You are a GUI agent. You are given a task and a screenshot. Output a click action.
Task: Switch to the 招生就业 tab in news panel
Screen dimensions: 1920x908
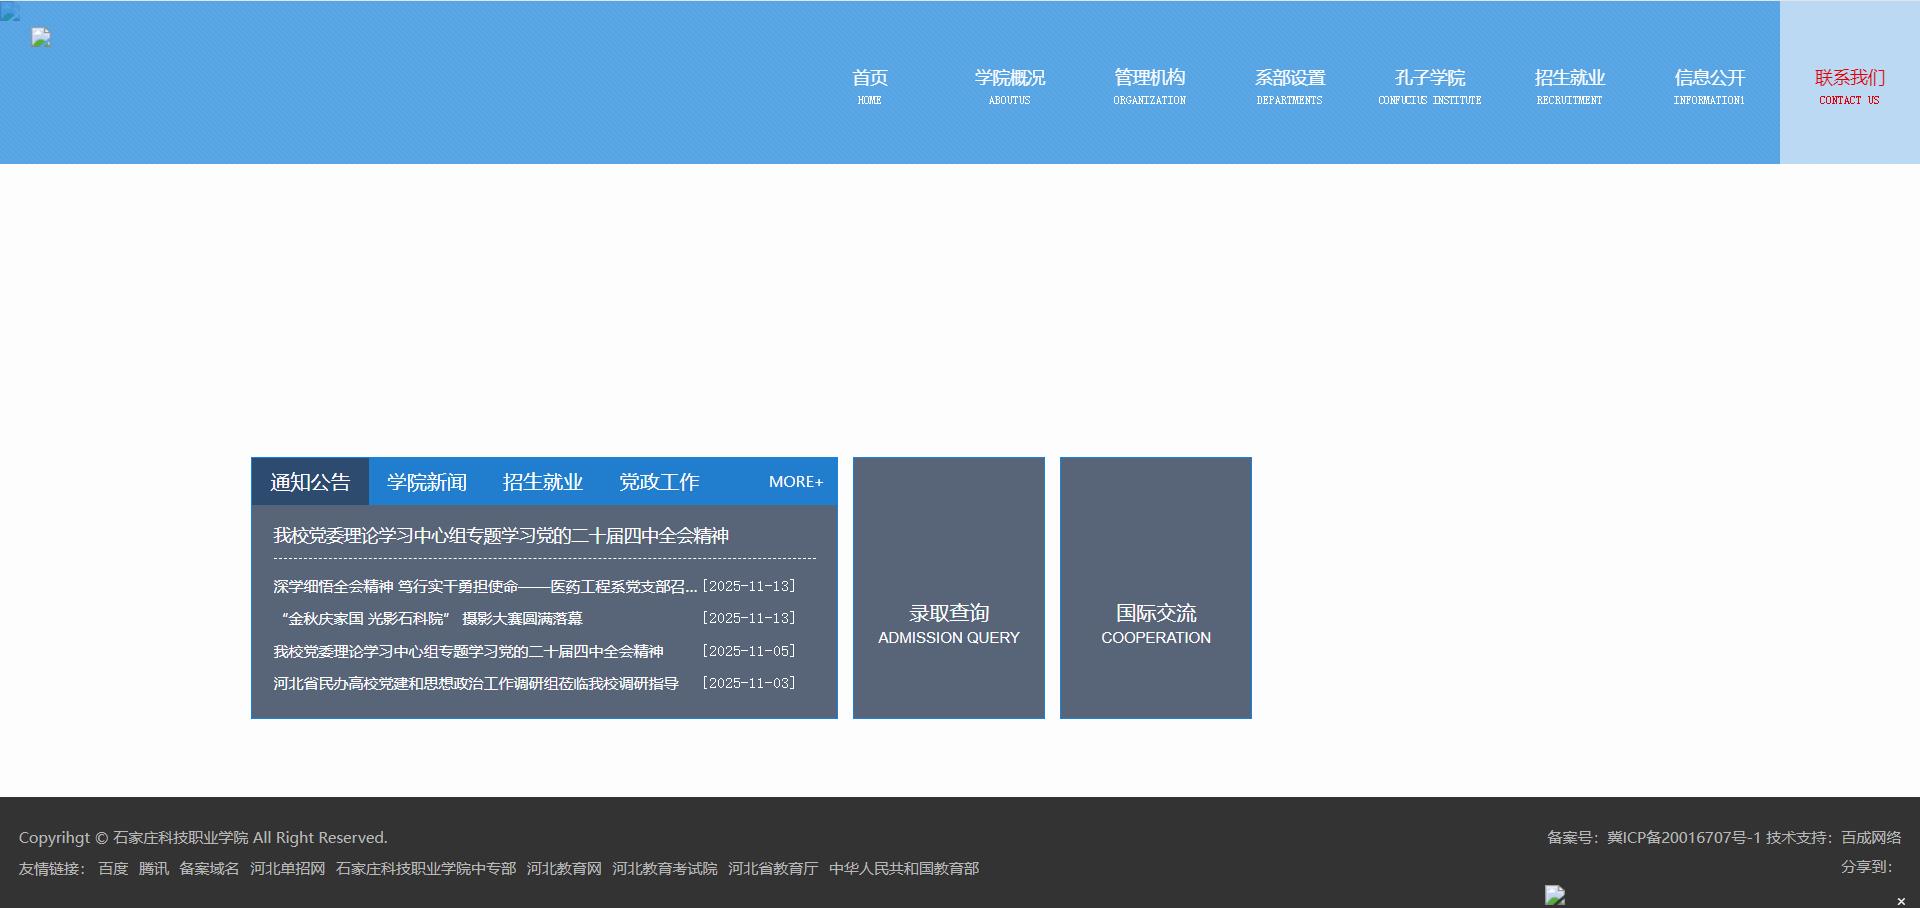point(542,482)
